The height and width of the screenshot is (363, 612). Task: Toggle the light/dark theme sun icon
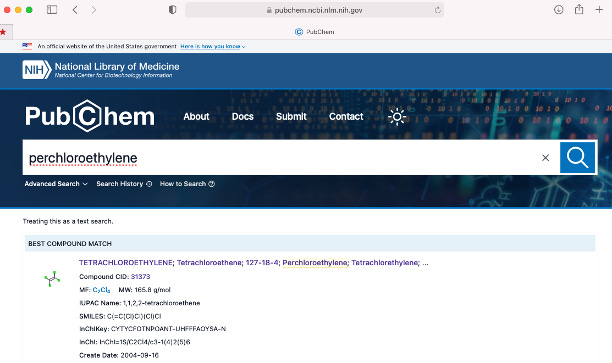coord(397,116)
